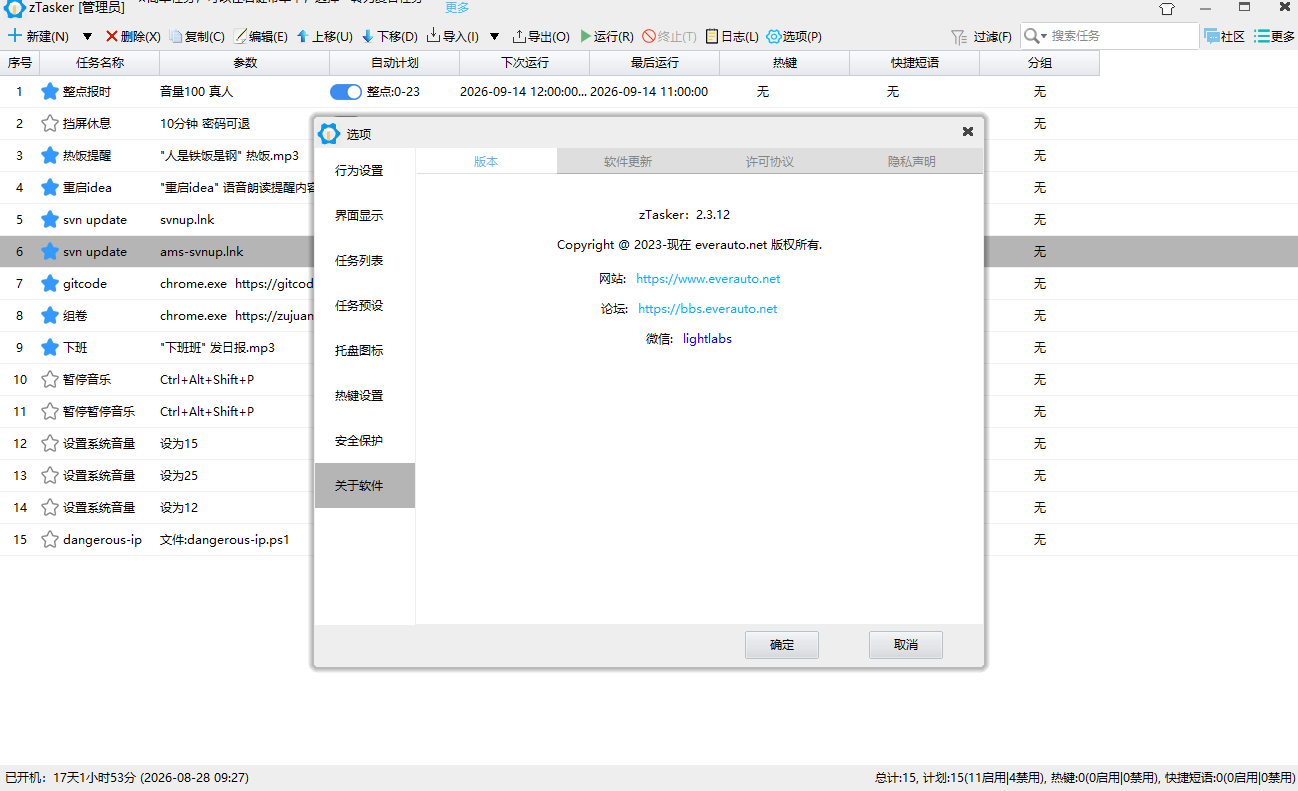The width and height of the screenshot is (1298, 791).
Task: Click the 选项(P) gear icon
Action: (774, 36)
